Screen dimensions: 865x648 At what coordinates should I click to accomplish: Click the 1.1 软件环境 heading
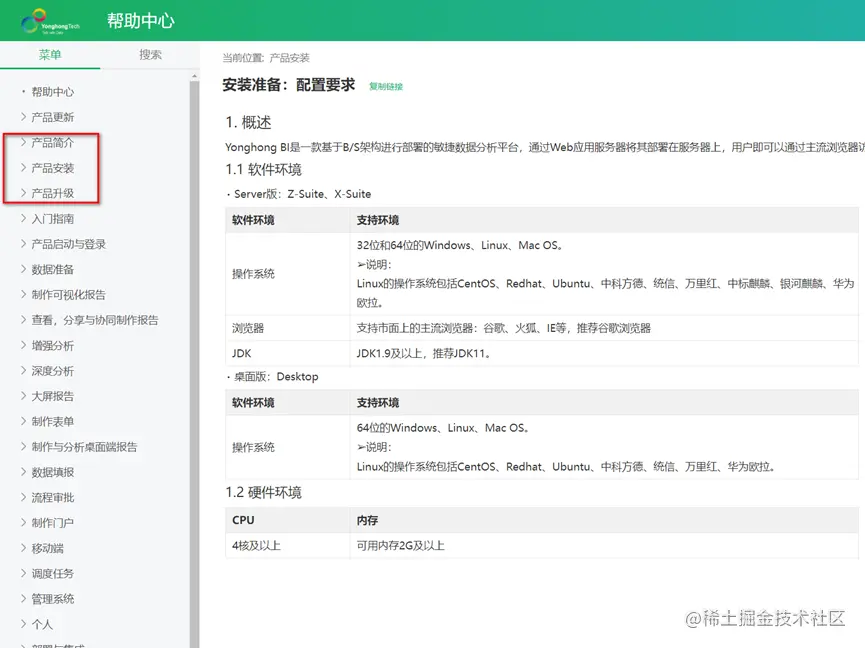point(263,169)
